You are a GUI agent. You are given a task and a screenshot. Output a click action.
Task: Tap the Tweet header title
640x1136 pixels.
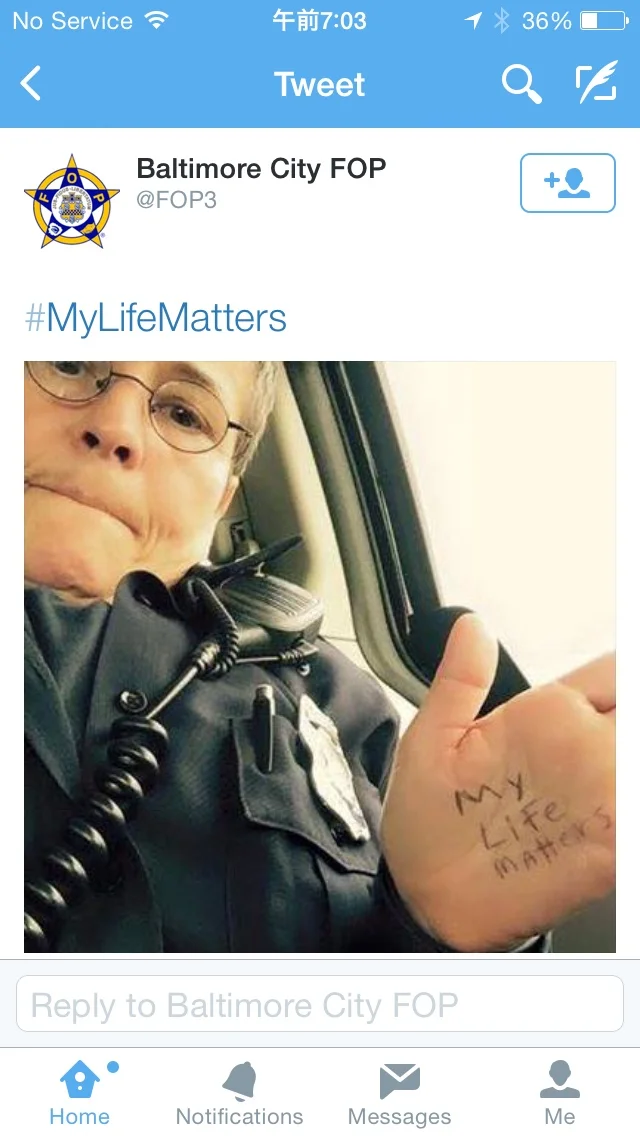pos(320,84)
